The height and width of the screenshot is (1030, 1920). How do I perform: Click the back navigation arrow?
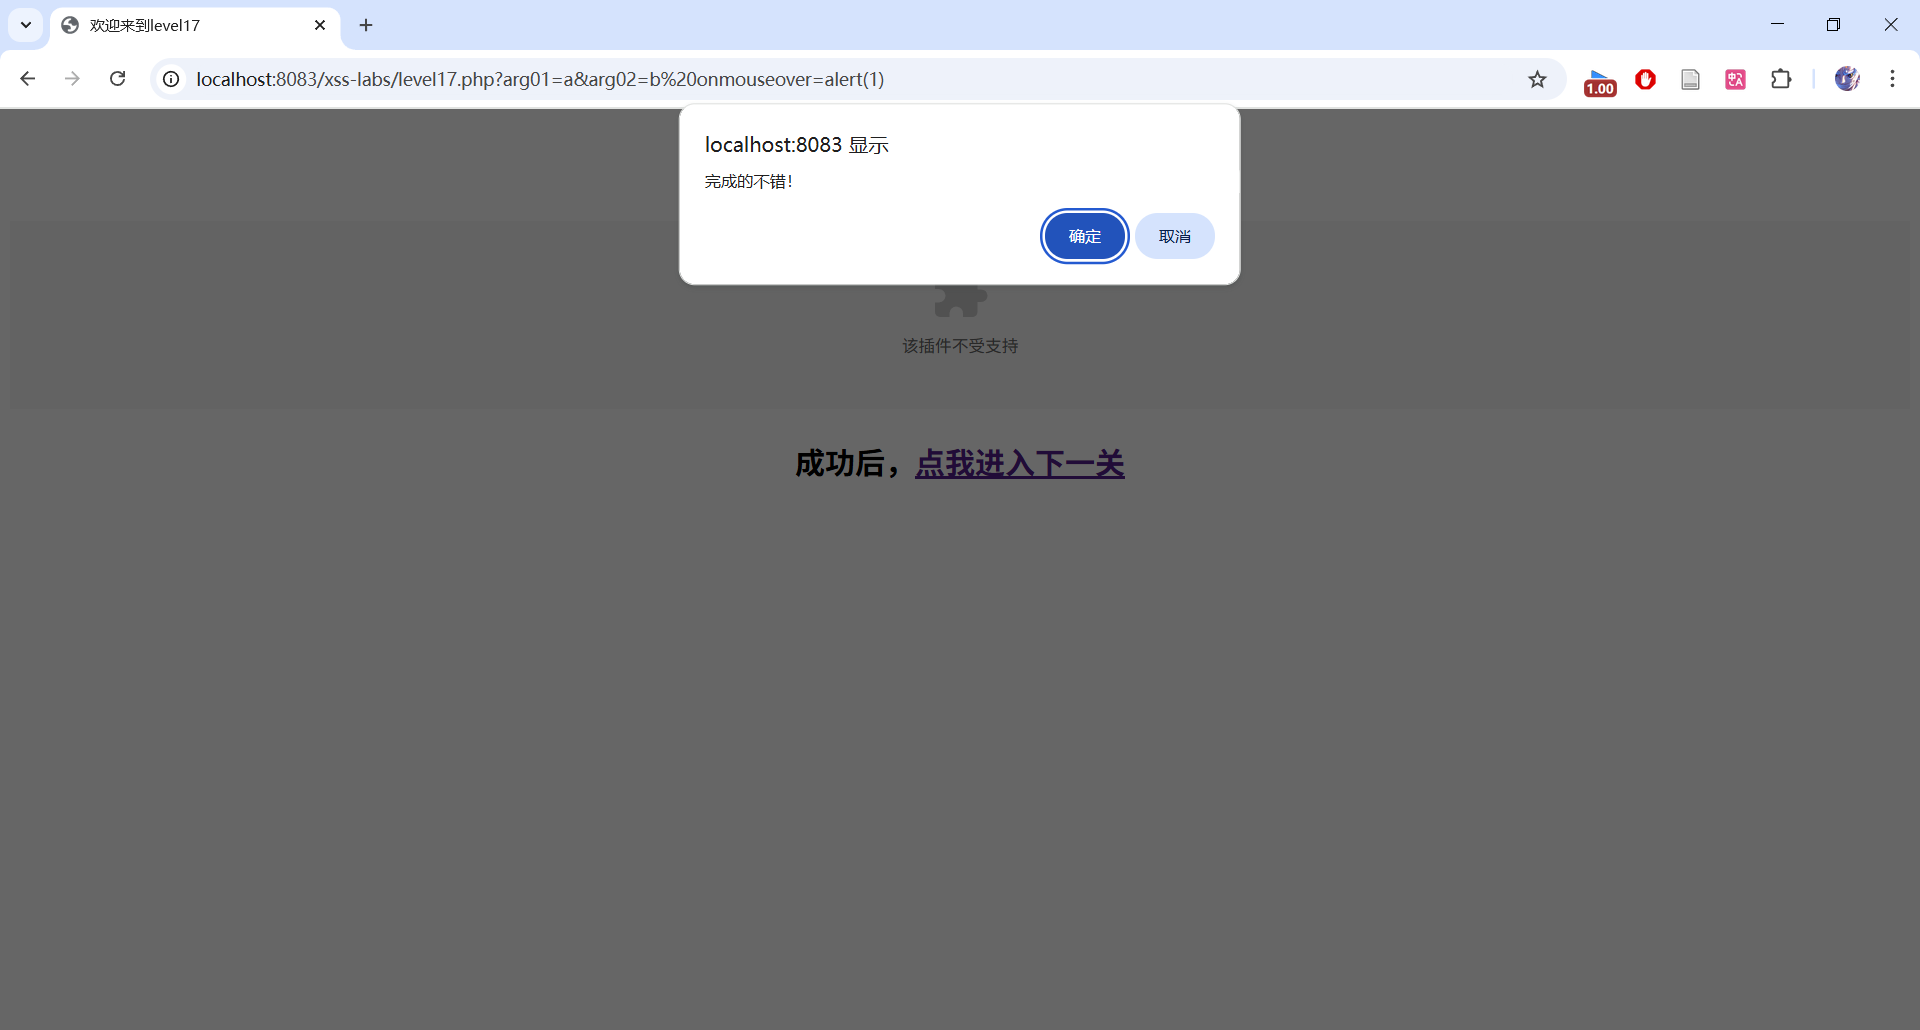(27, 79)
